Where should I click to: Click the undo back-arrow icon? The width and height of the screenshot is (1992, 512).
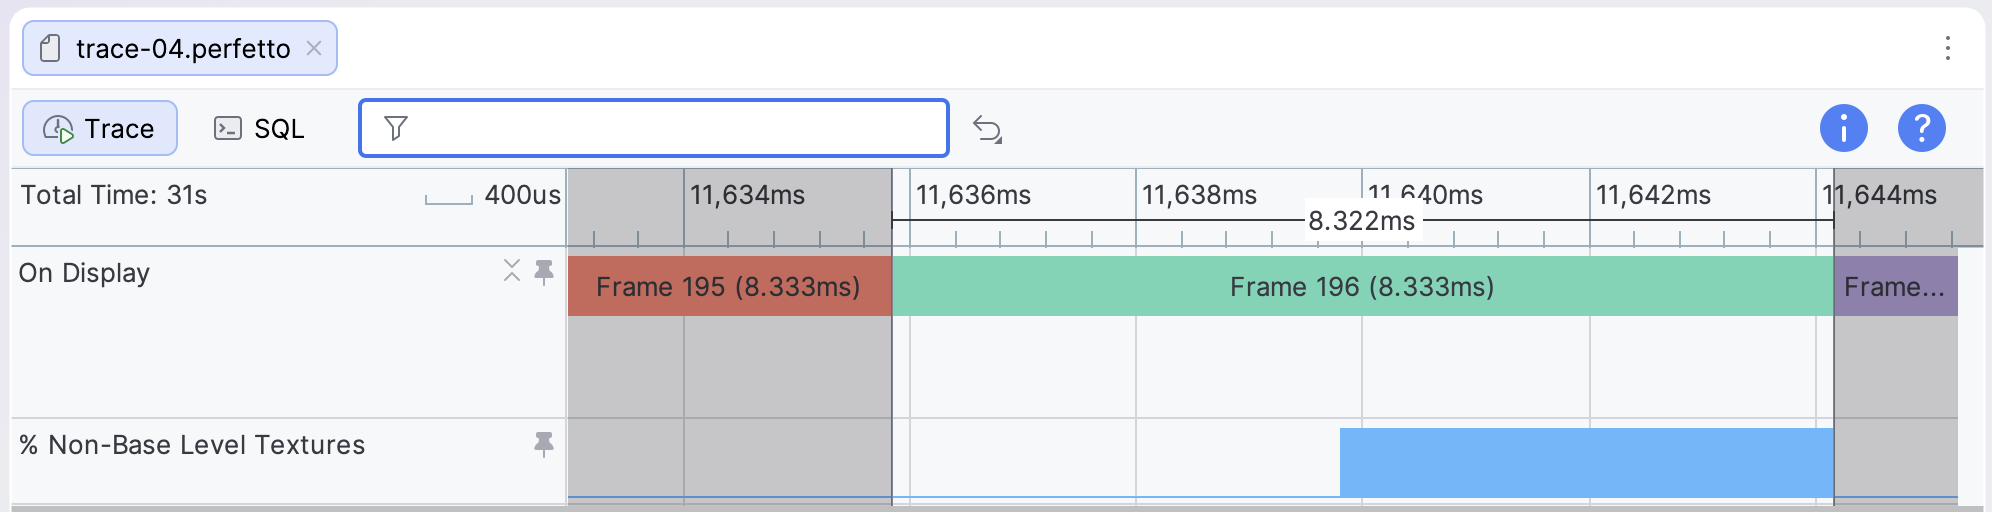pos(988,129)
